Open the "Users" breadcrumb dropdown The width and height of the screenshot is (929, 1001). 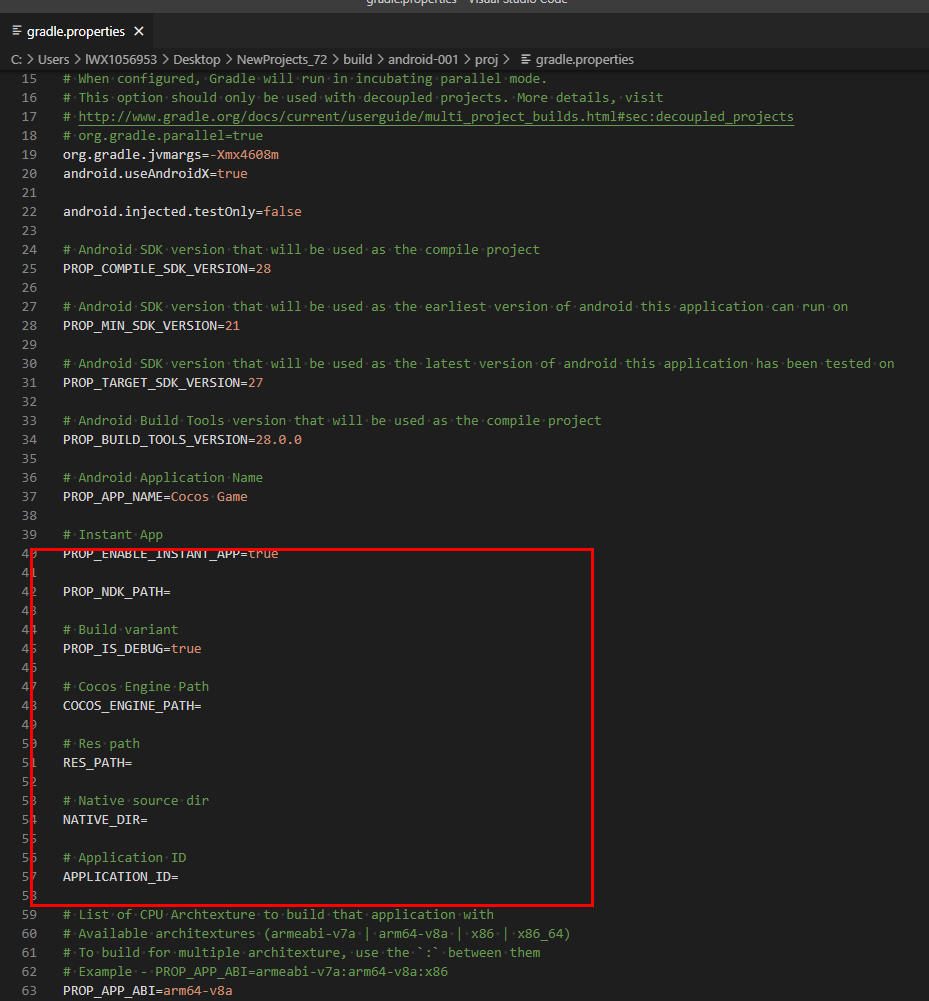click(x=53, y=59)
